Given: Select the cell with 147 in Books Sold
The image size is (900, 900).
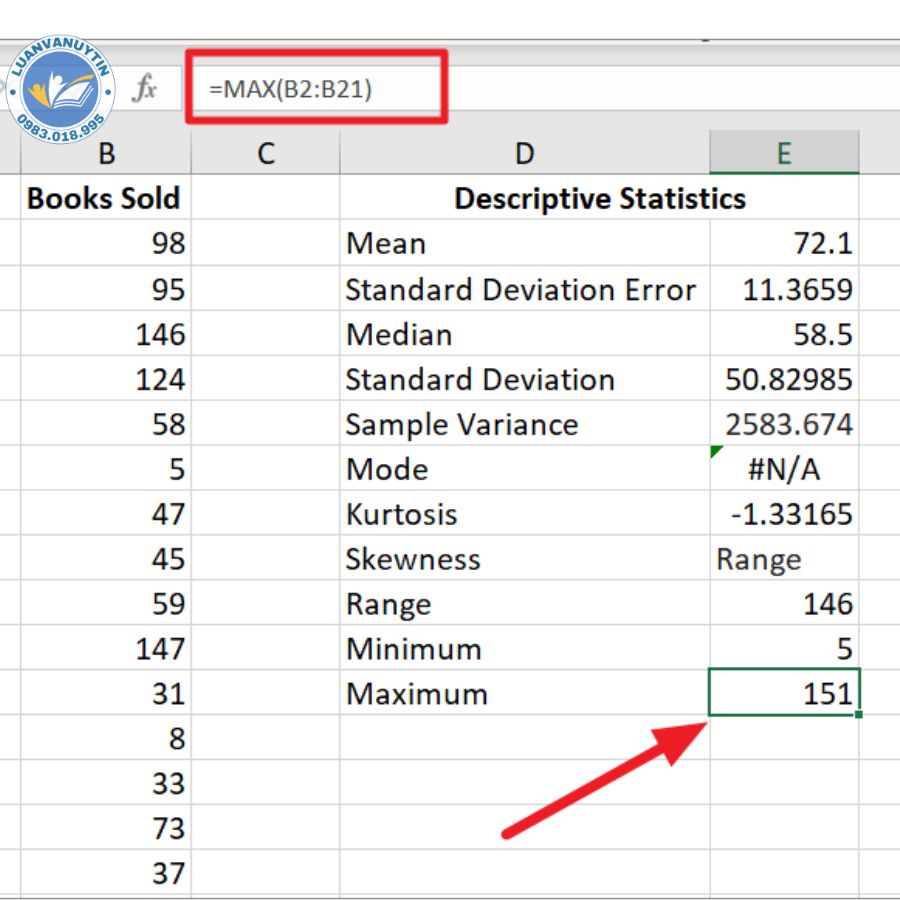Looking at the screenshot, I should [x=105, y=649].
